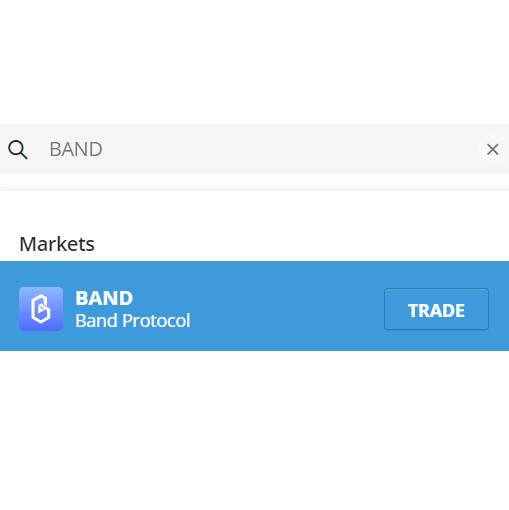Clear the search with the X icon

point(492,149)
